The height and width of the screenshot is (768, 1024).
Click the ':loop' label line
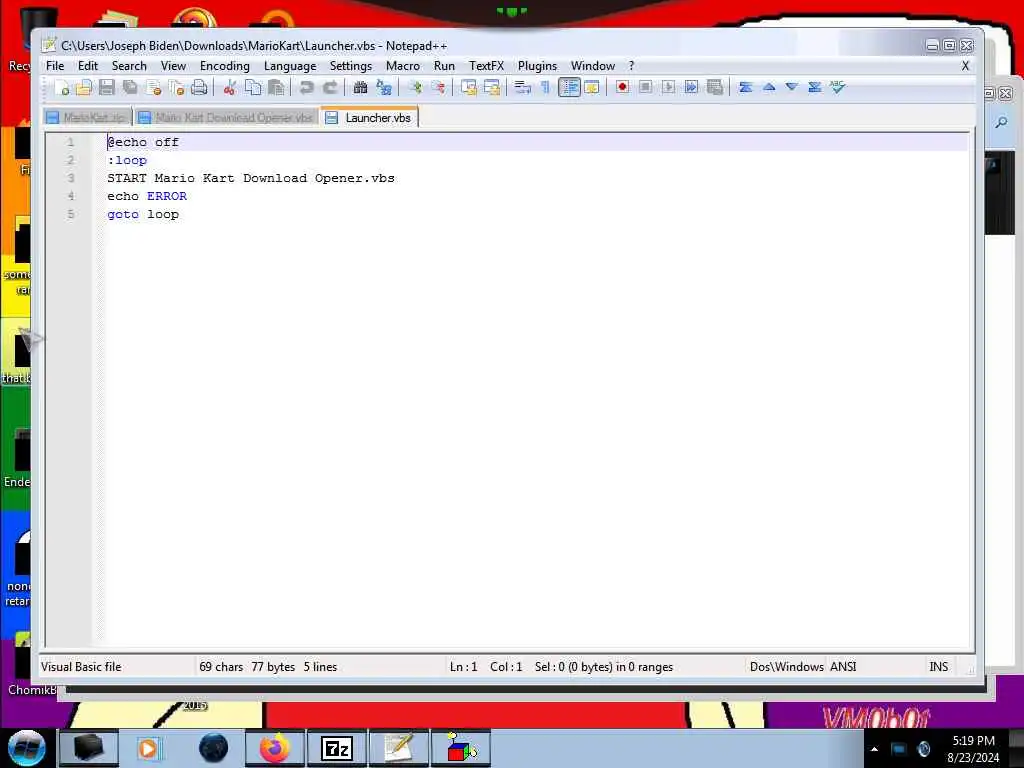[127, 160]
